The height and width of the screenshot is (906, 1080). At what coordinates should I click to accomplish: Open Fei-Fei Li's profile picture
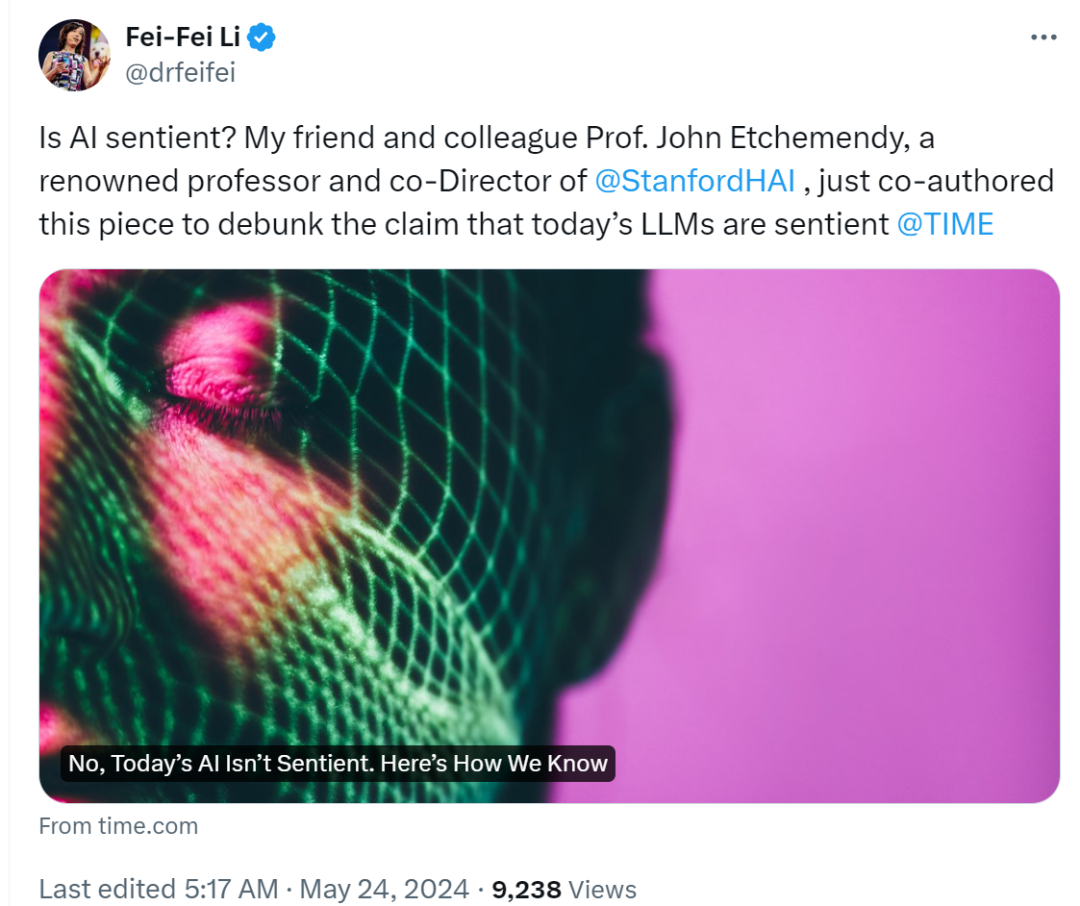coord(74,55)
